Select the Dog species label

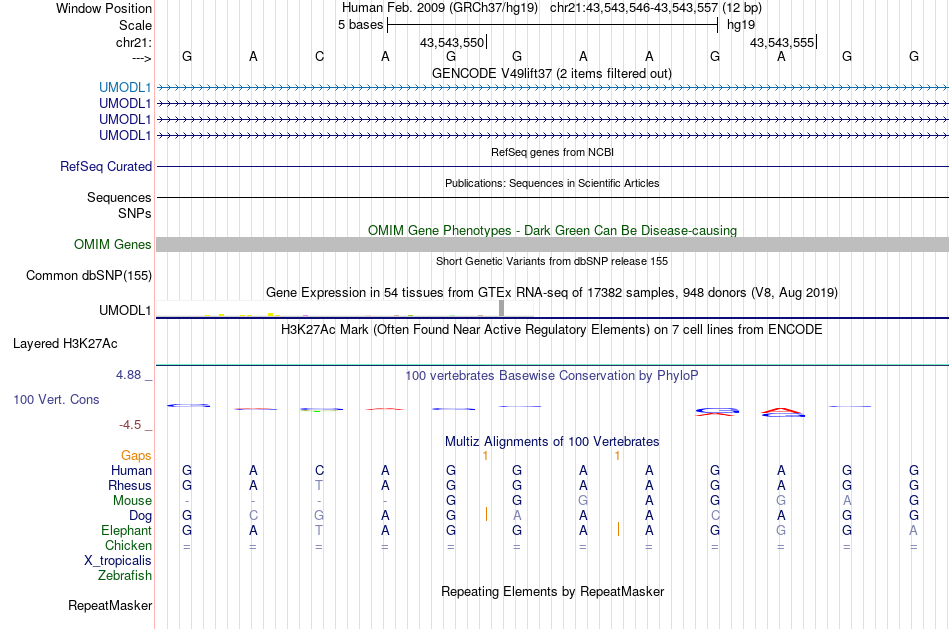[140, 516]
